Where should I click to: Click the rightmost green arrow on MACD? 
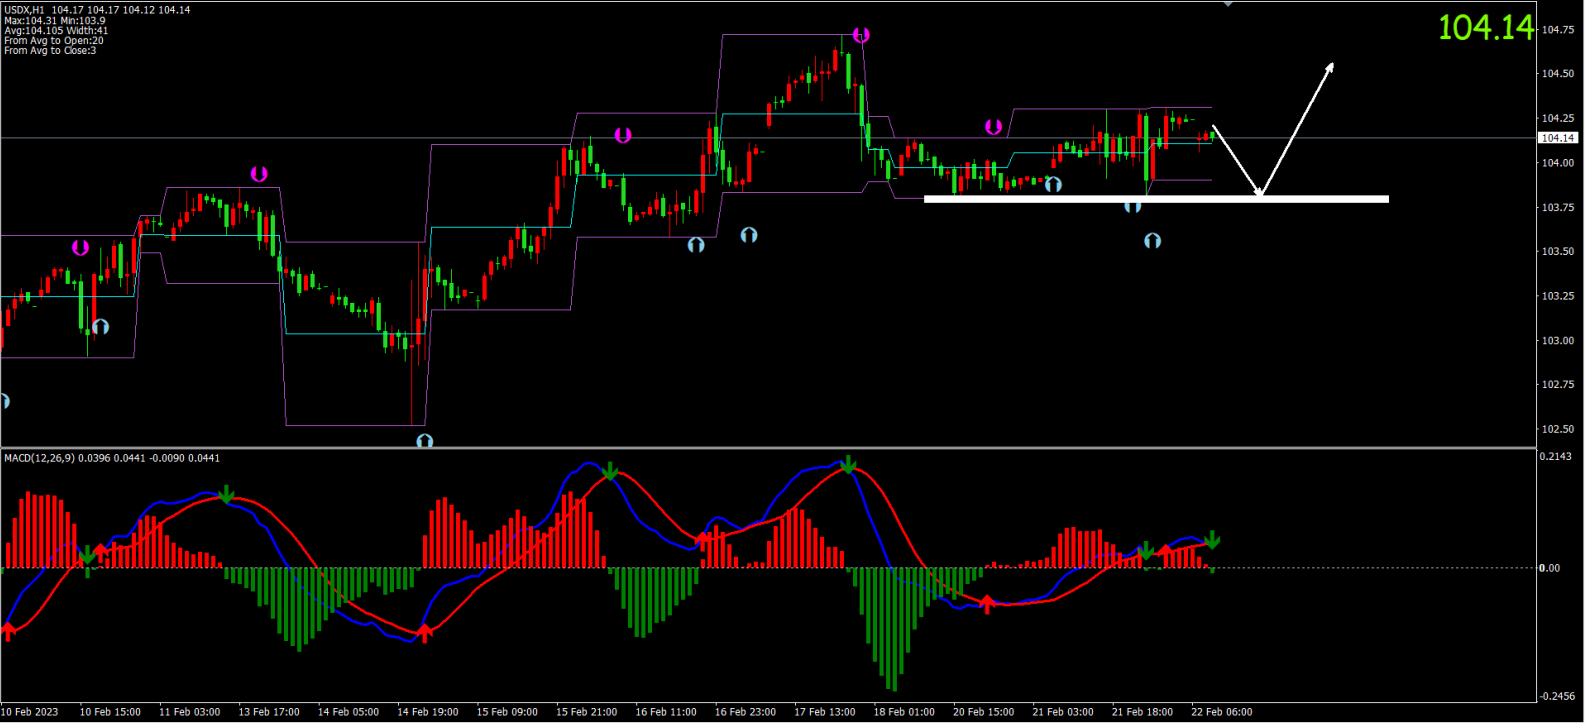point(1212,541)
